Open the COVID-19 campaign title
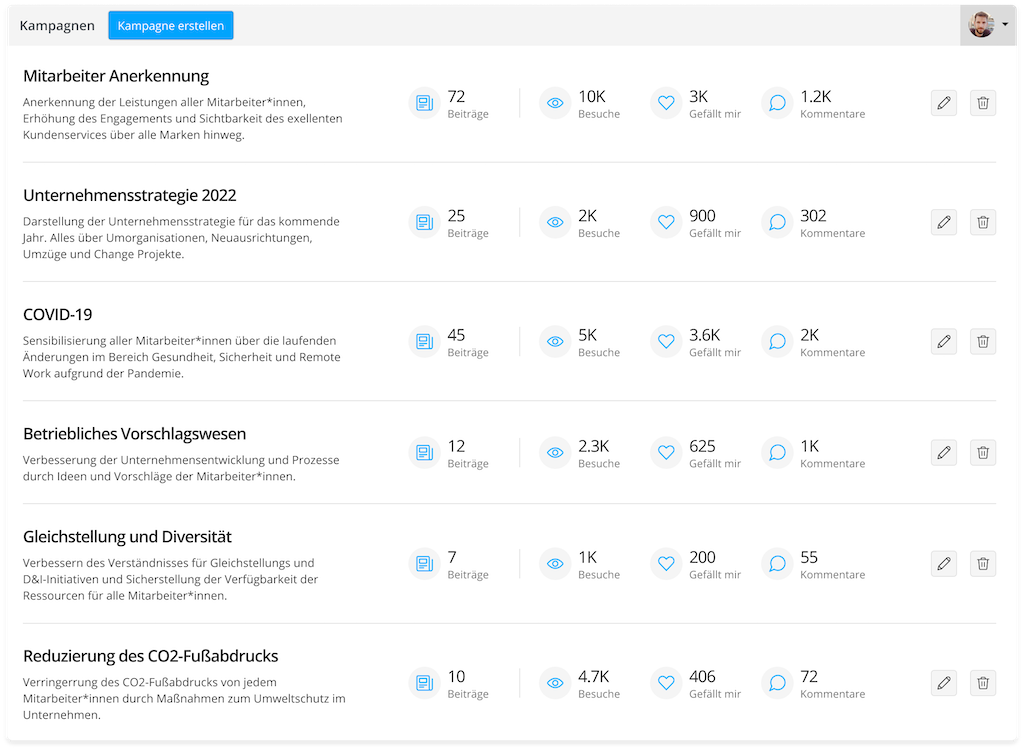The width and height of the screenshot is (1024, 750). tap(57, 314)
